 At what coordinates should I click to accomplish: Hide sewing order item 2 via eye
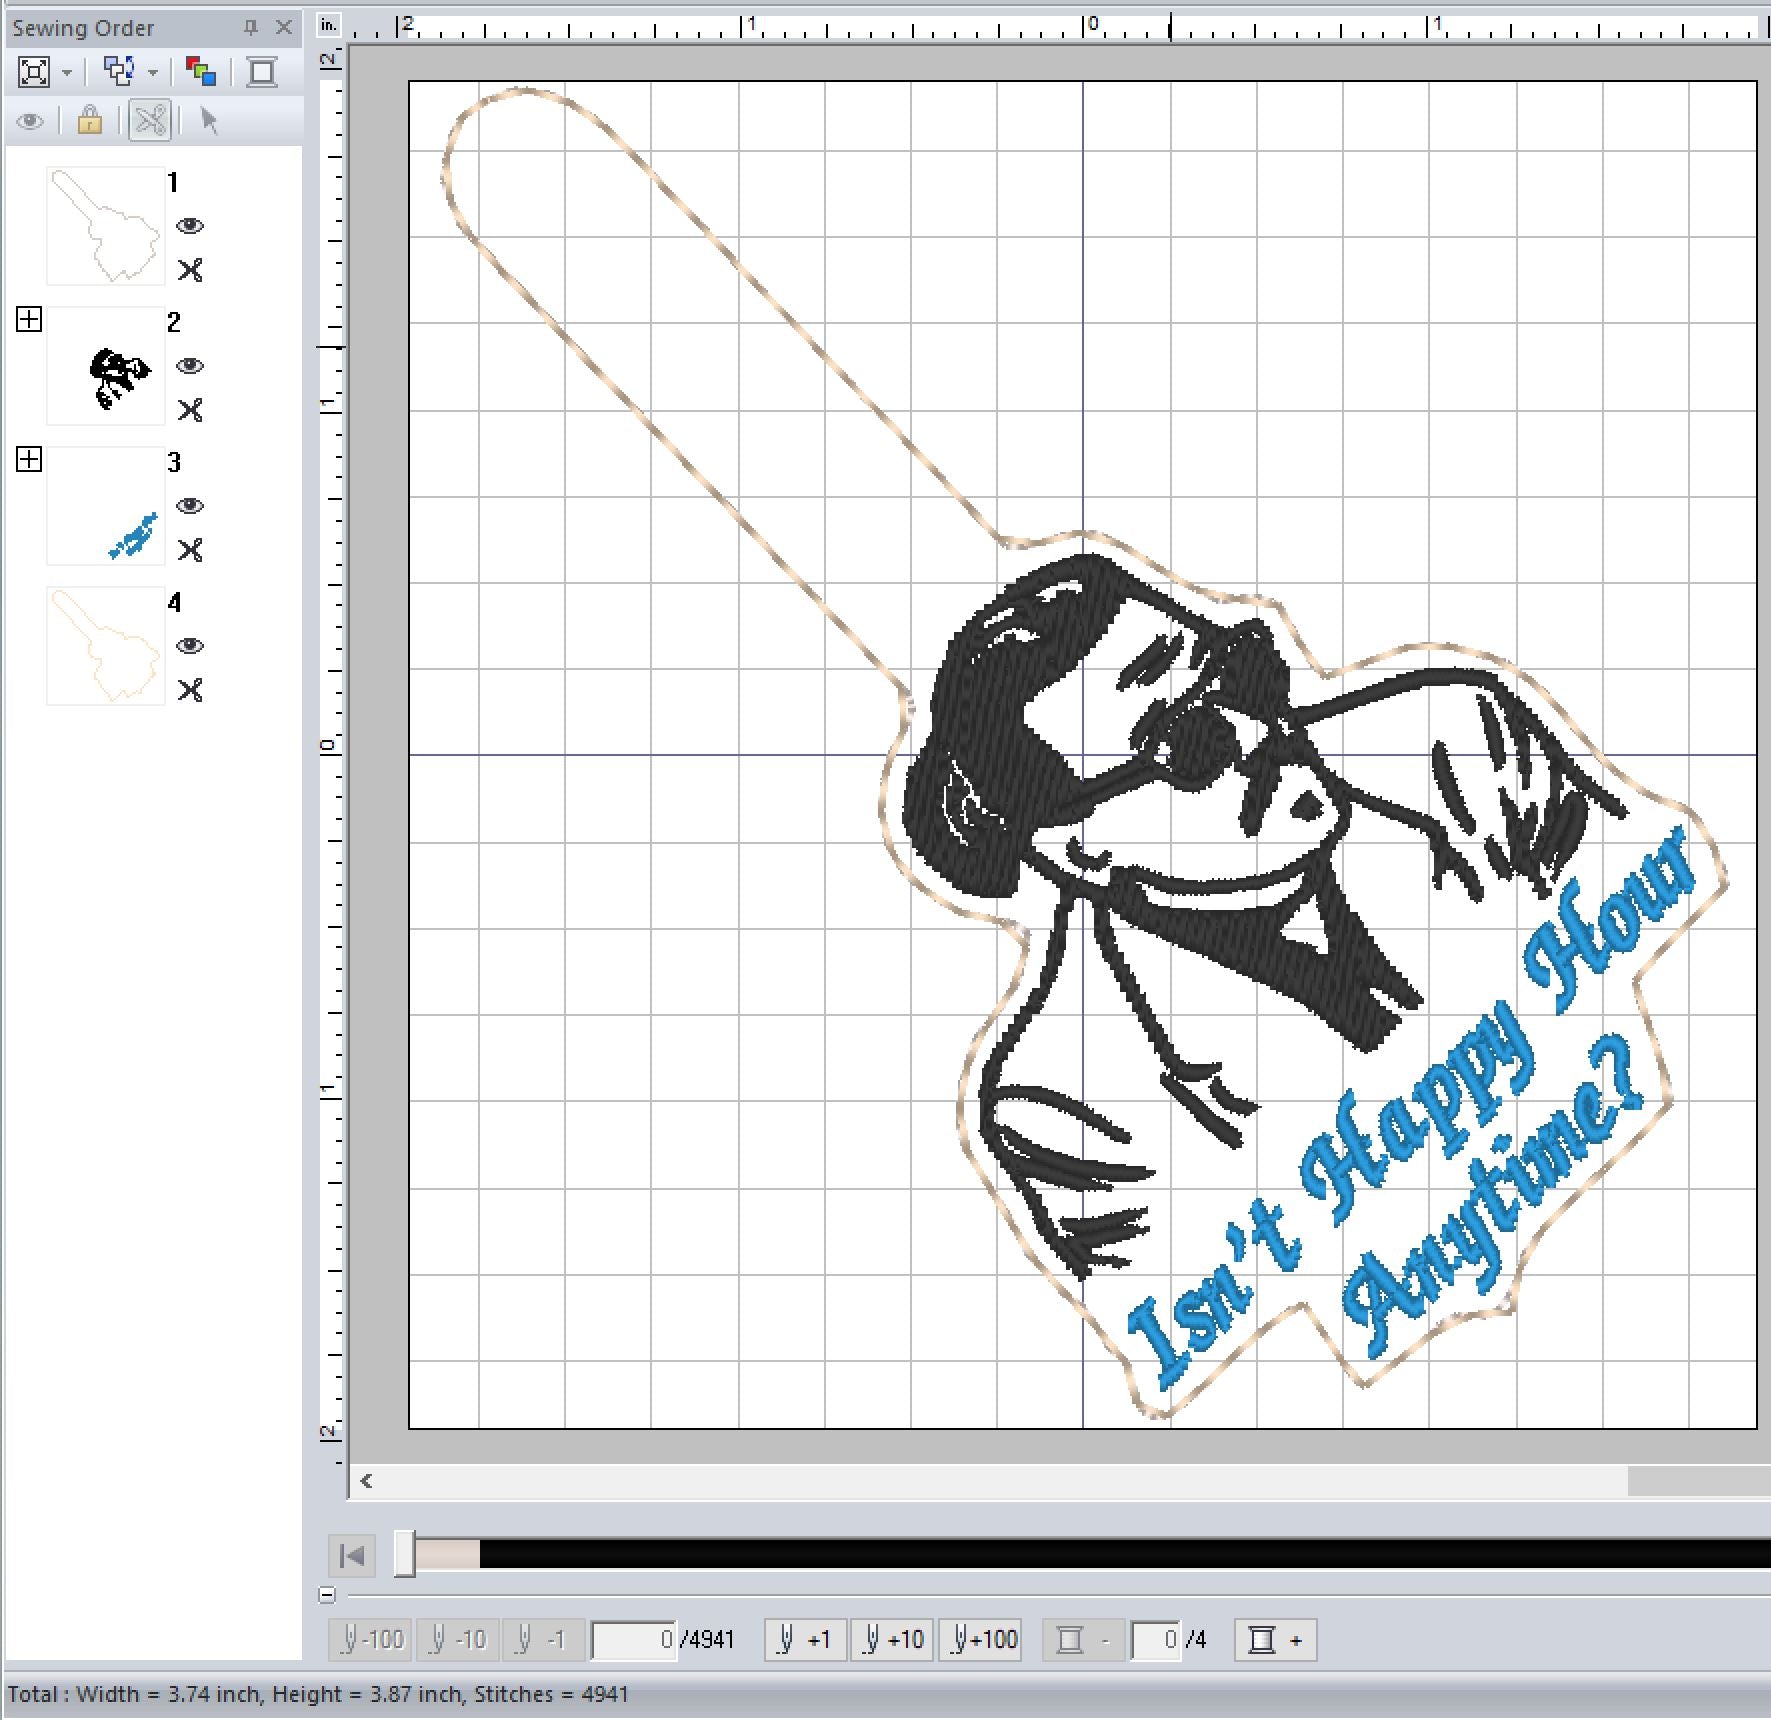[x=190, y=366]
